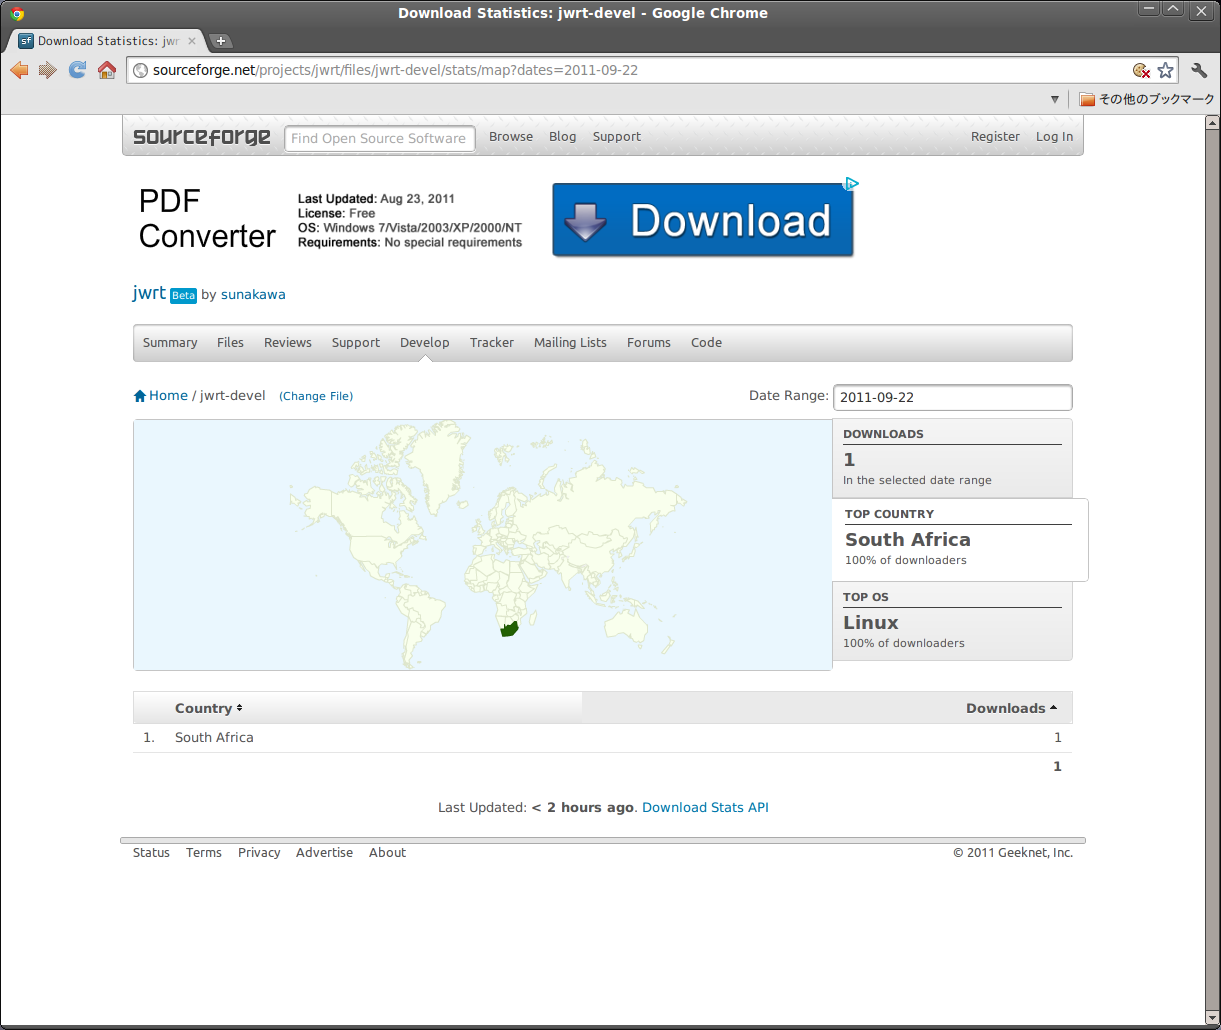Click the Chrome icon in title bar
Viewport: 1221px width, 1030px height.
pos(17,14)
